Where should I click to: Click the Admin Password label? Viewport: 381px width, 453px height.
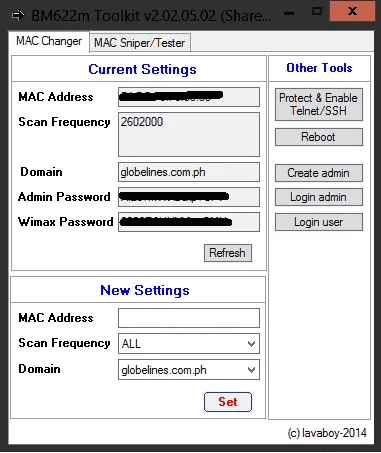pyautogui.click(x=64, y=197)
